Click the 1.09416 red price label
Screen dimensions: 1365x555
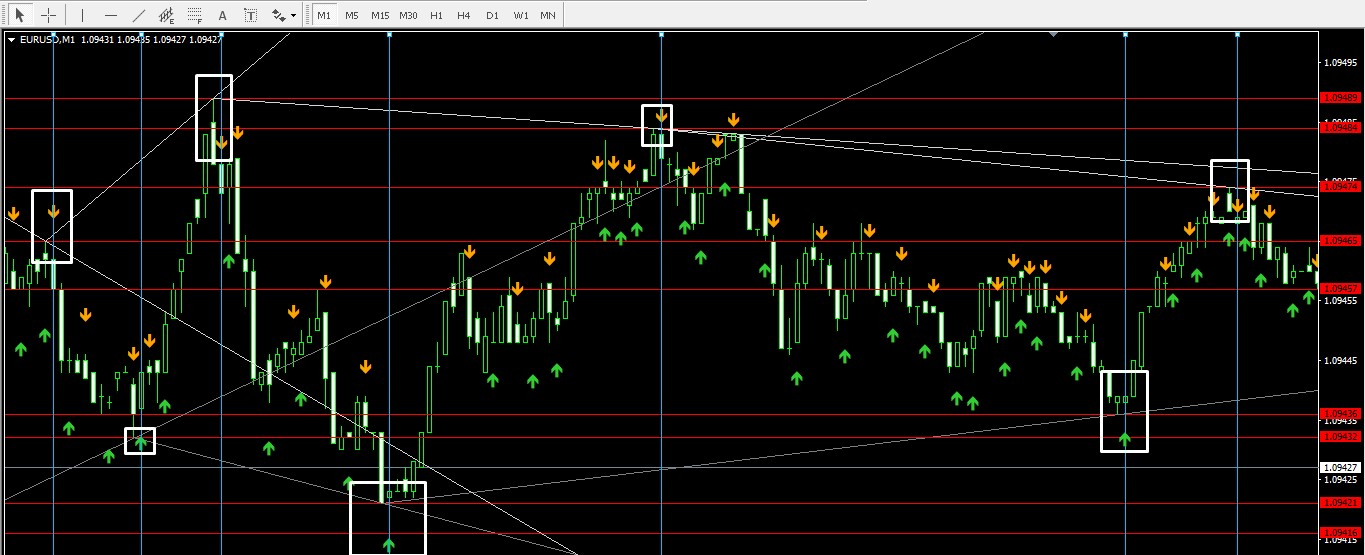coord(1340,532)
